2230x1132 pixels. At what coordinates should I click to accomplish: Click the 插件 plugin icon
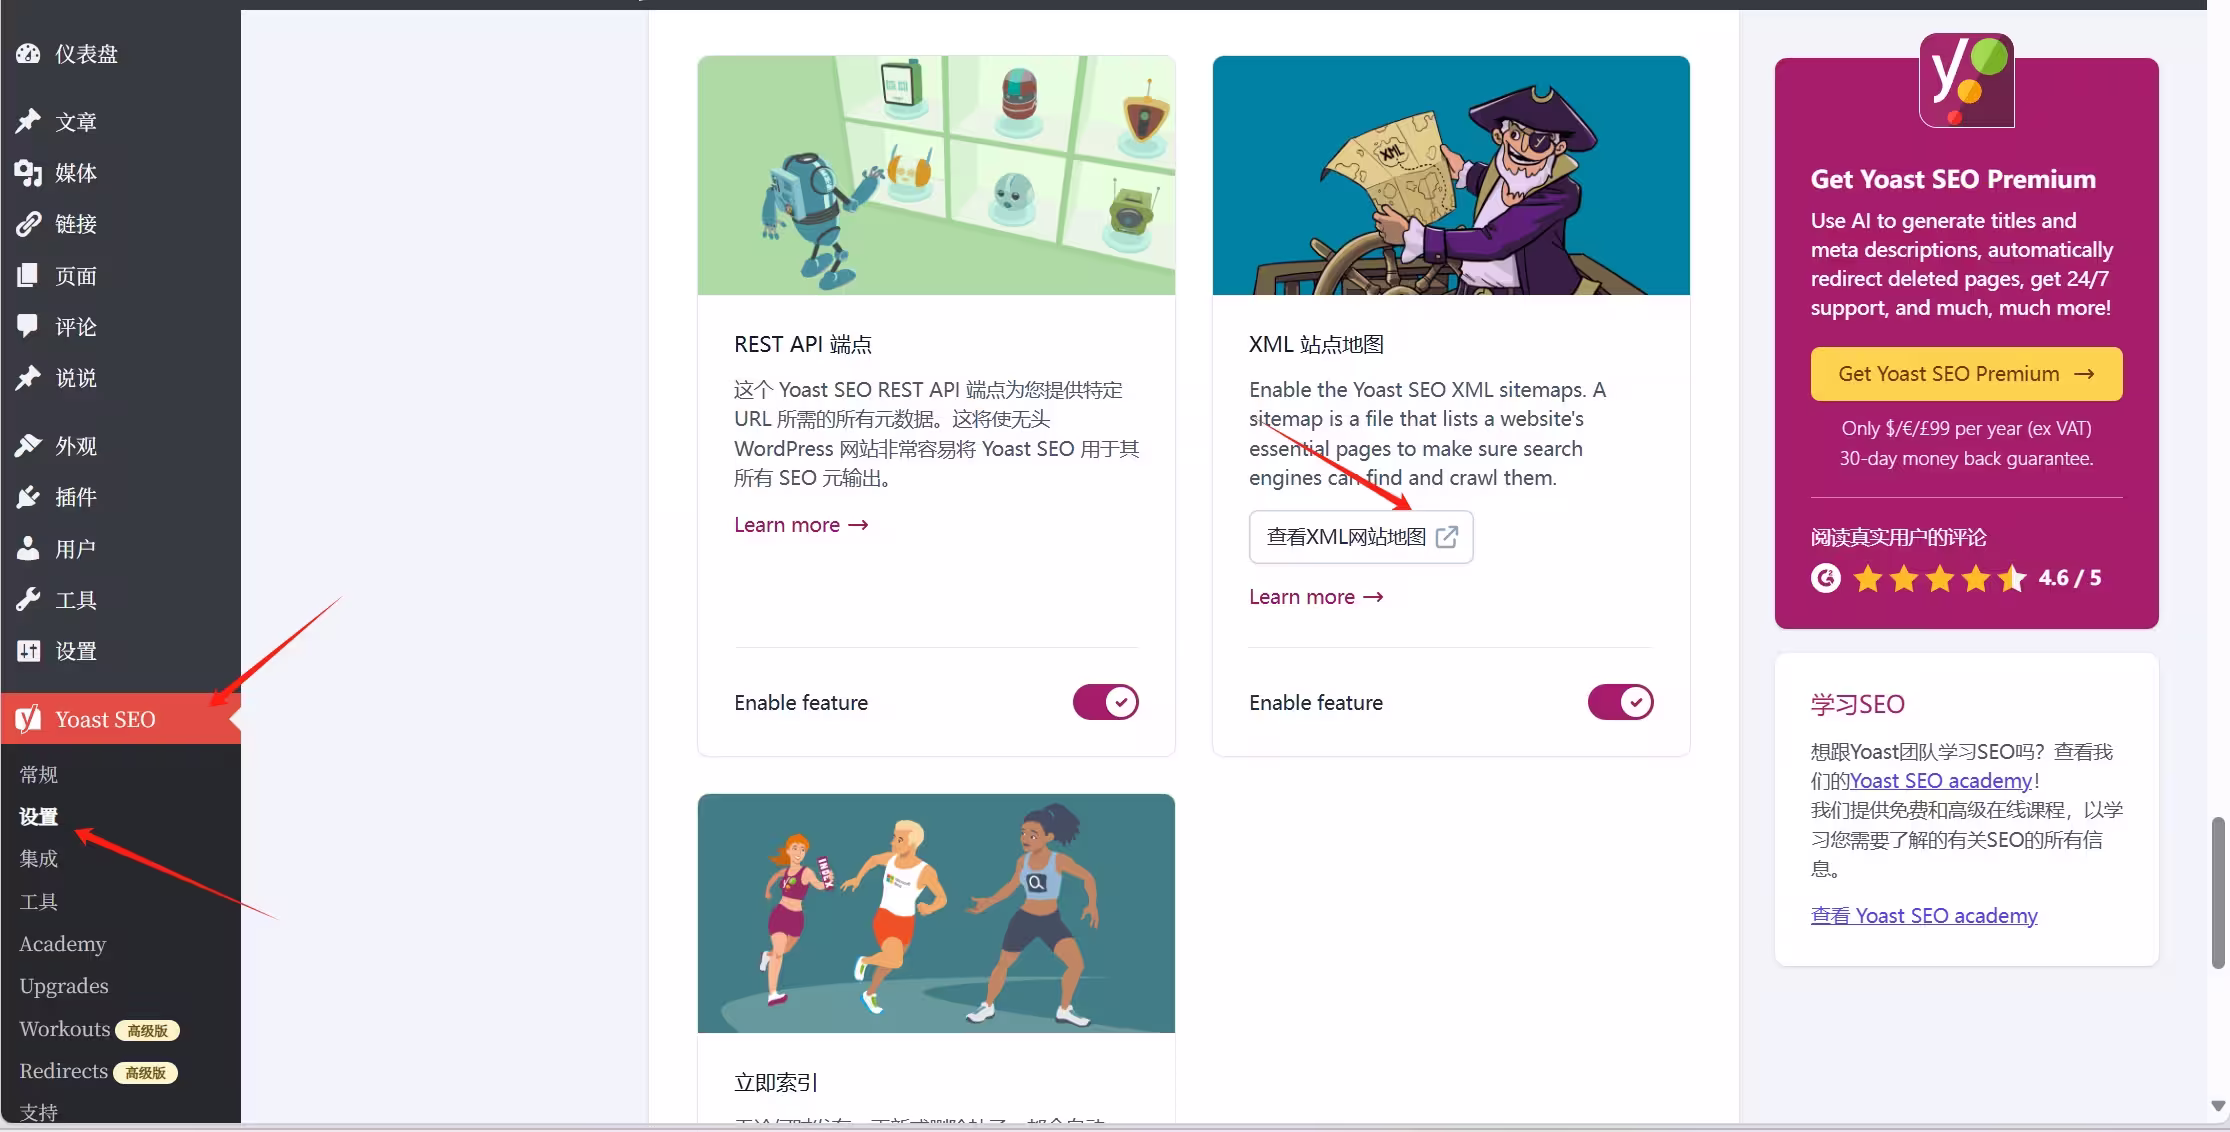click(28, 497)
